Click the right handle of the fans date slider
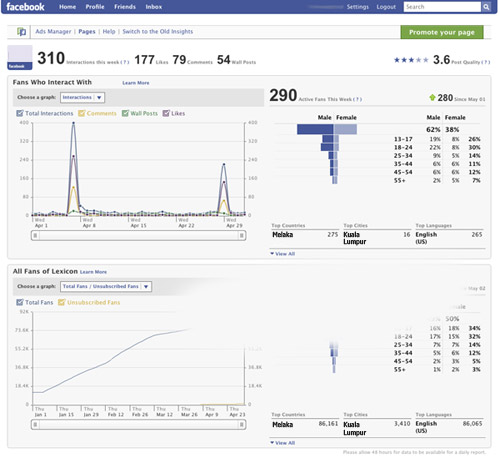This screenshot has width=500, height=458. click(242, 425)
